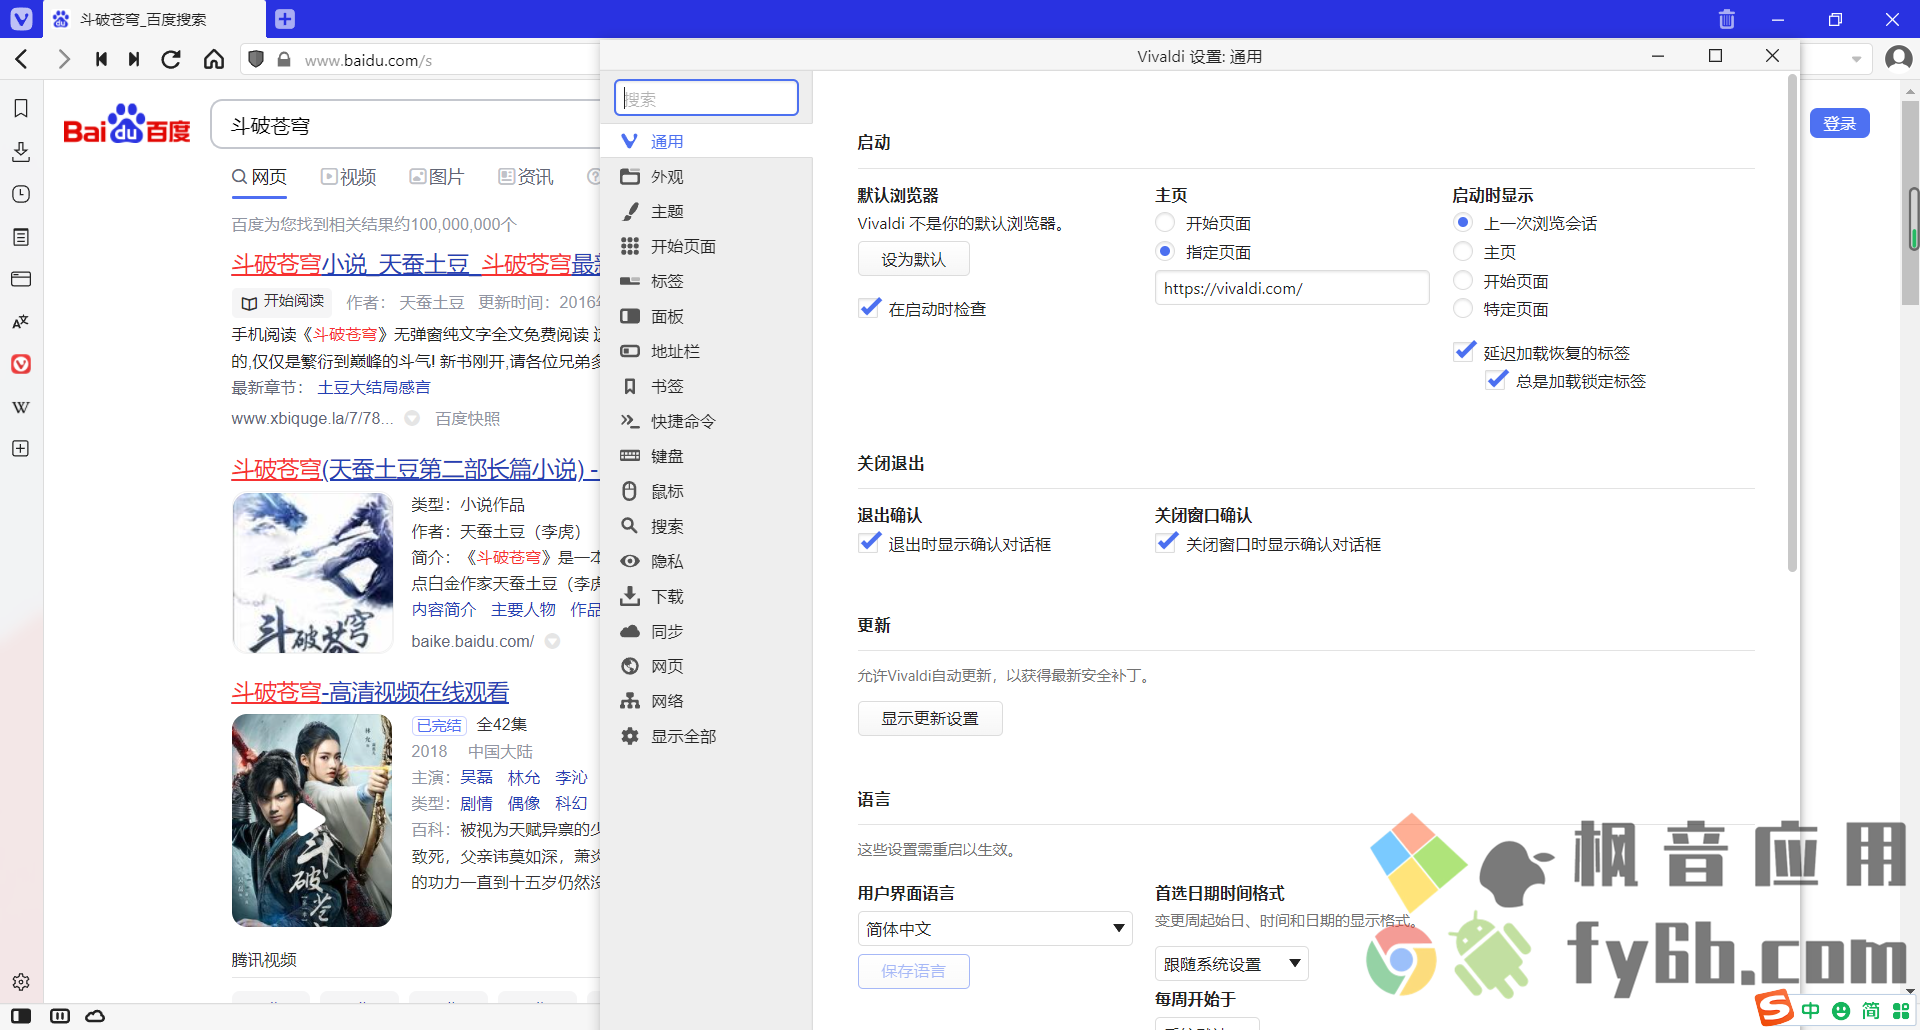Click the Vivaldi menu logo icon
This screenshot has height=1030, width=1920.
pos(21,18)
